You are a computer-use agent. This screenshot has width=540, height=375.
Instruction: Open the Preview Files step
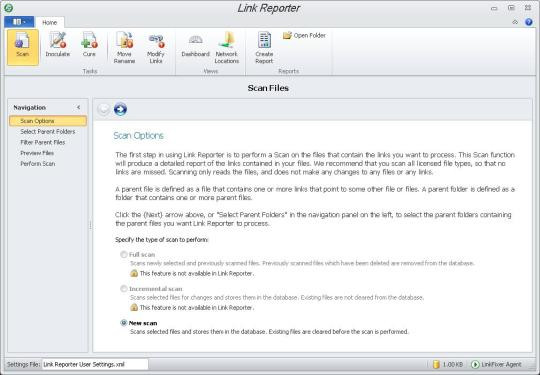[x=37, y=153]
